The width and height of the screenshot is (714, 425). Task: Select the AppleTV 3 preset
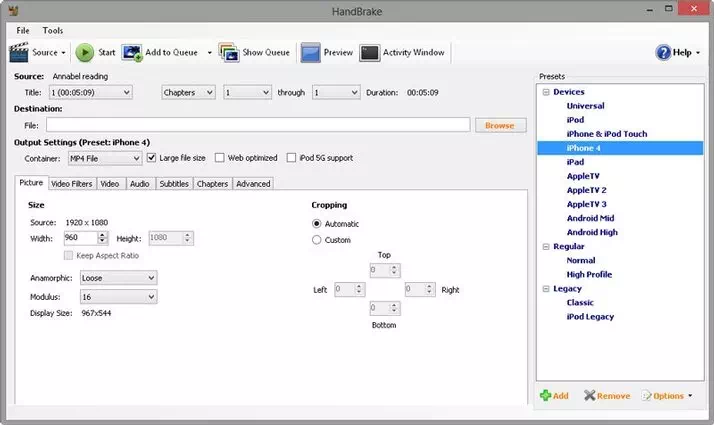pyautogui.click(x=586, y=204)
